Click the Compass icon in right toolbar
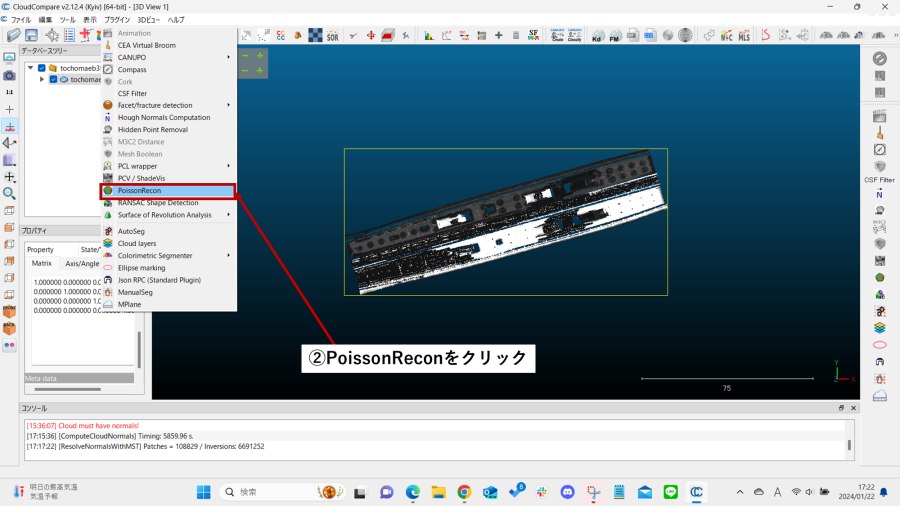Viewport: 900px width, 506px height. pos(879,150)
